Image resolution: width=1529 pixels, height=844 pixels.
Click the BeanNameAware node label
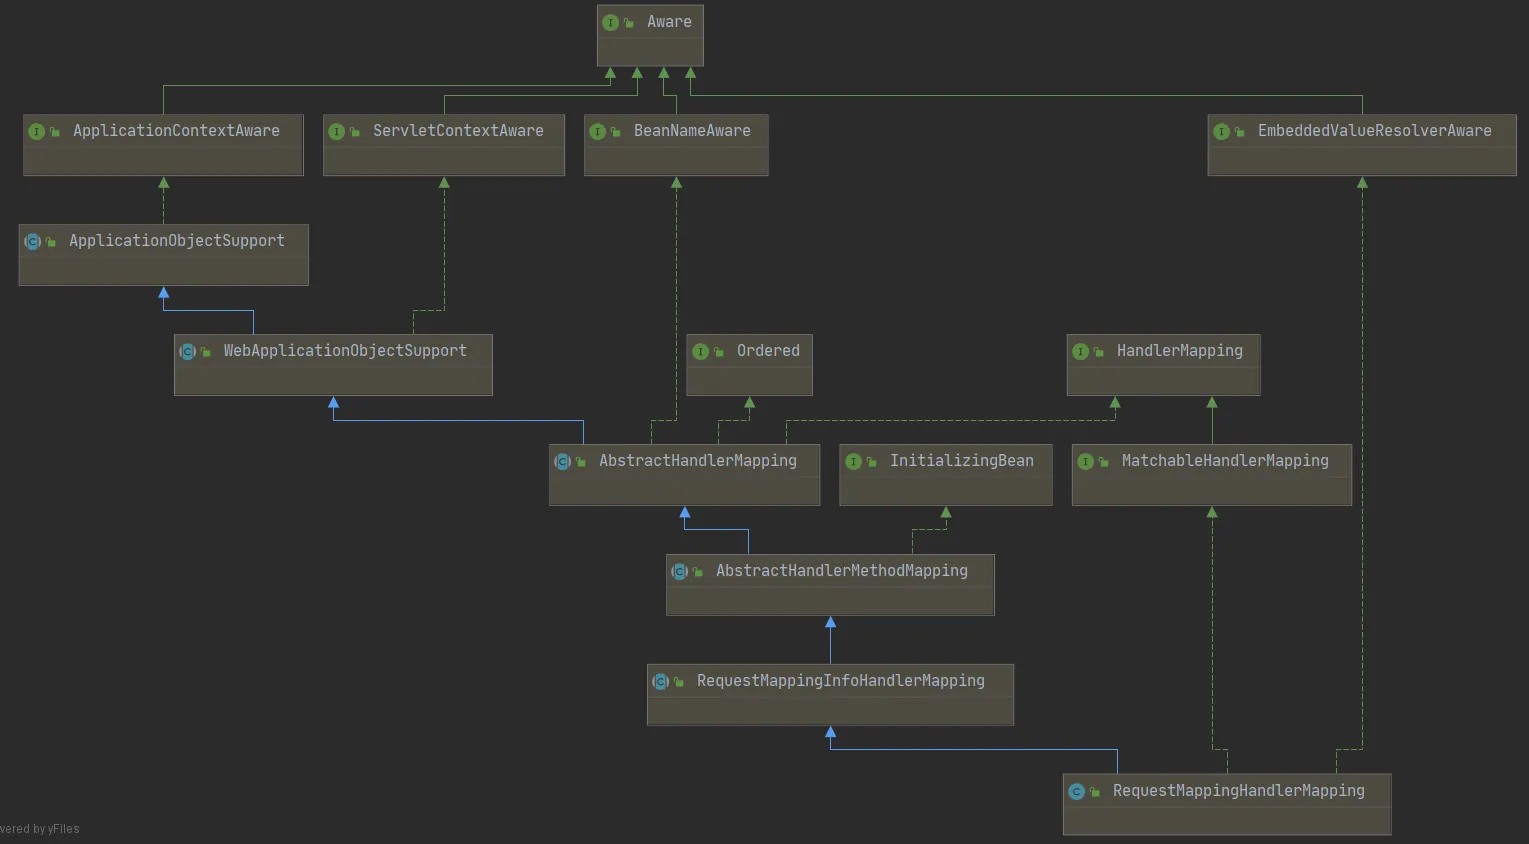click(691, 131)
